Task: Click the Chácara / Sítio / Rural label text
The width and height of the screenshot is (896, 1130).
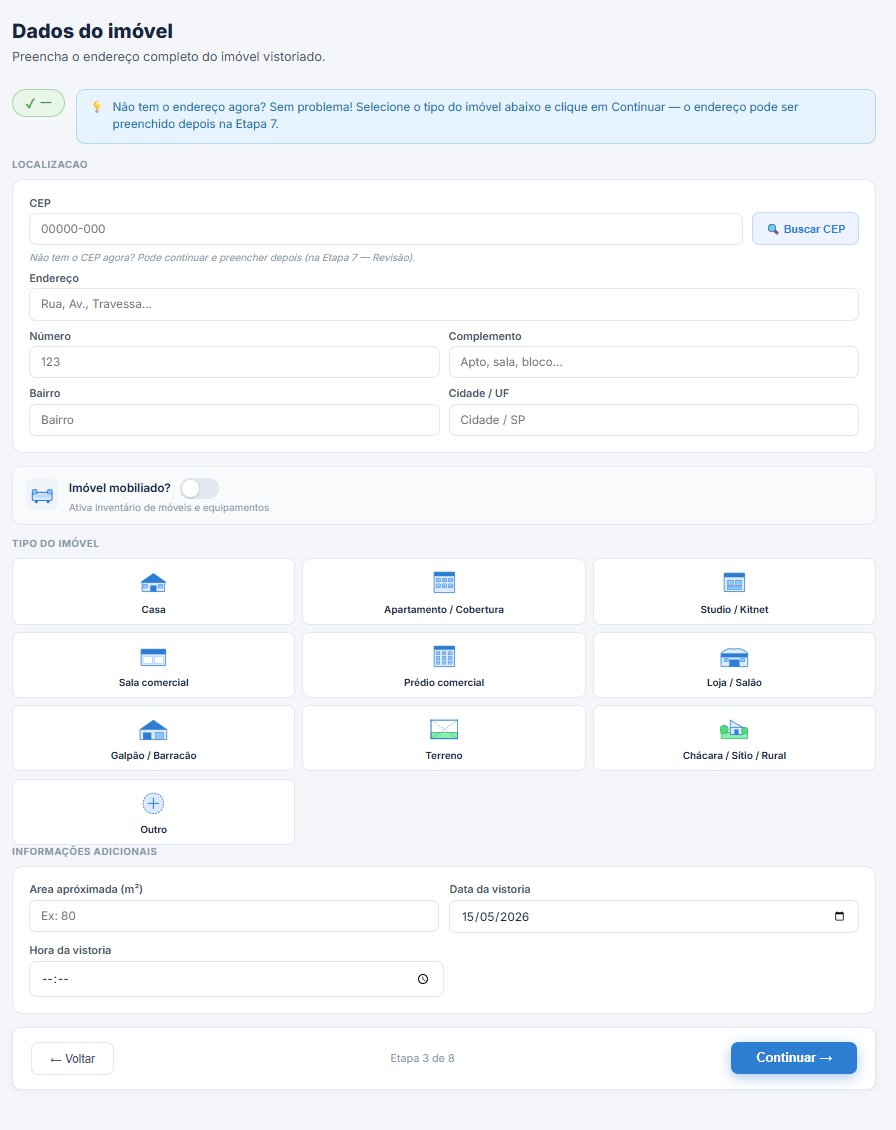Action: [x=734, y=755]
